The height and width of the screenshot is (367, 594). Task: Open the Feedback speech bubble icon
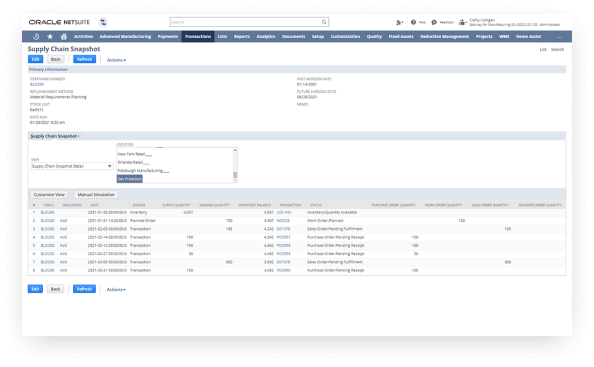434,22
